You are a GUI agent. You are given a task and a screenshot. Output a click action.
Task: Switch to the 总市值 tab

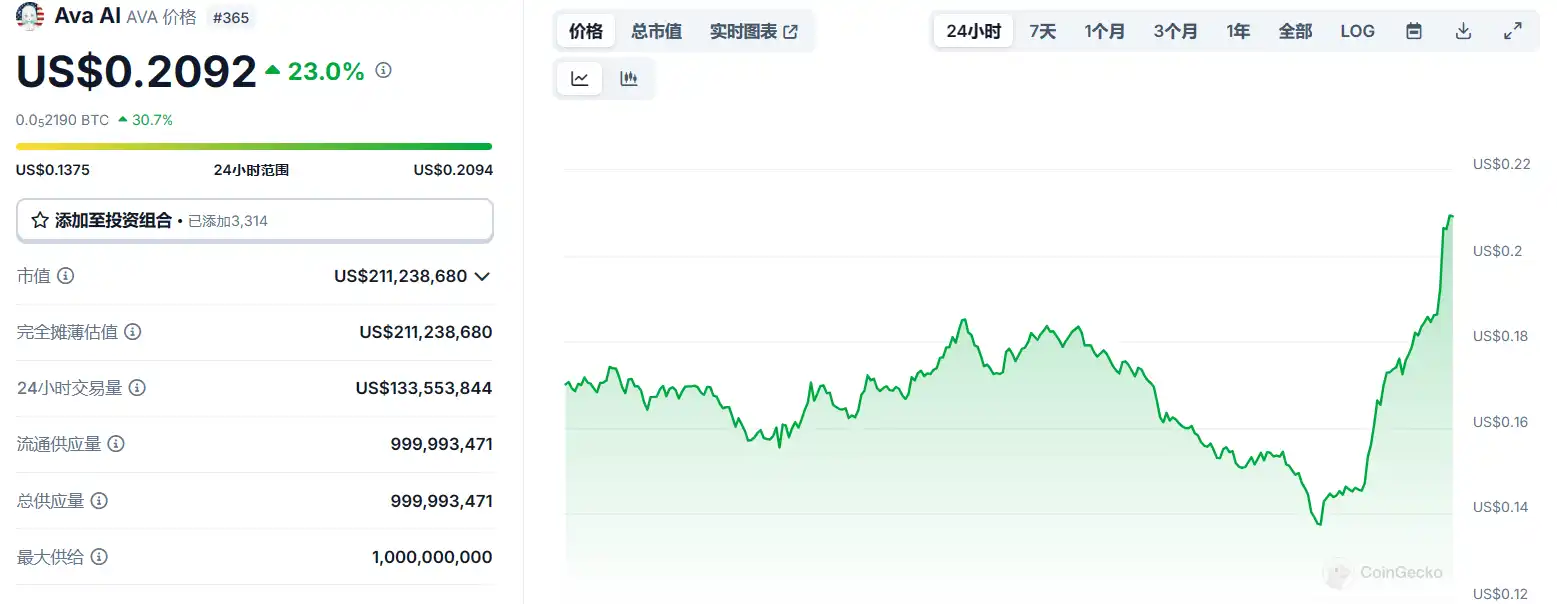656,31
